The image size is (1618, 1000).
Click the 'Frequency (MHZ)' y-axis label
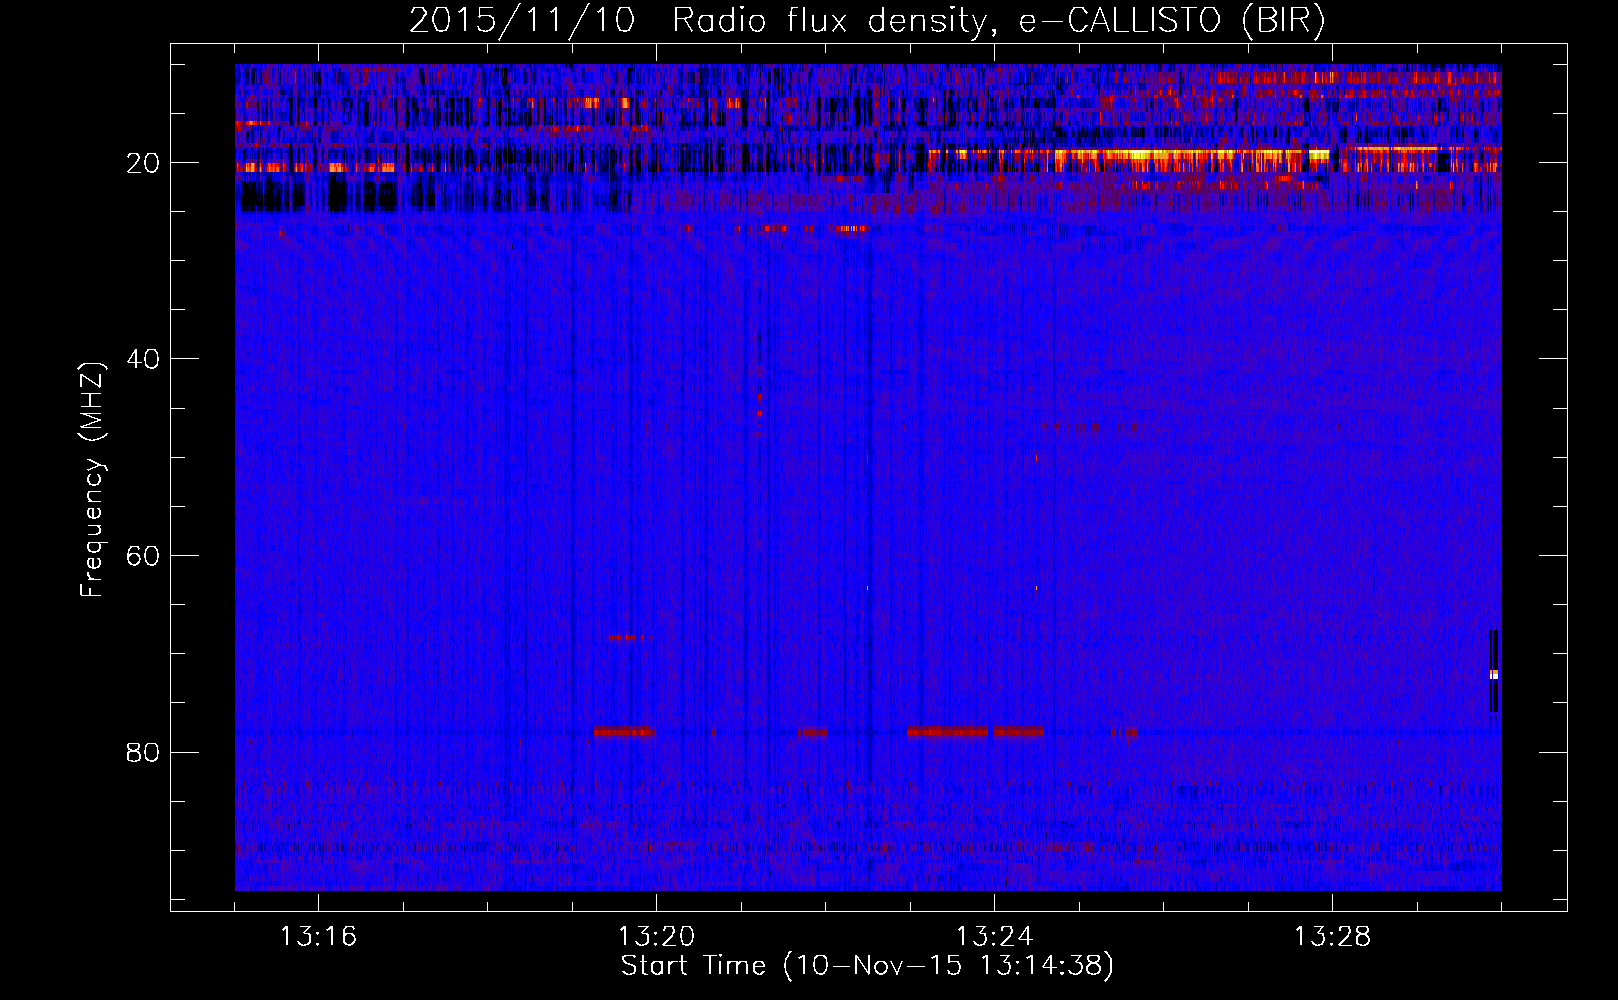[x=92, y=480]
